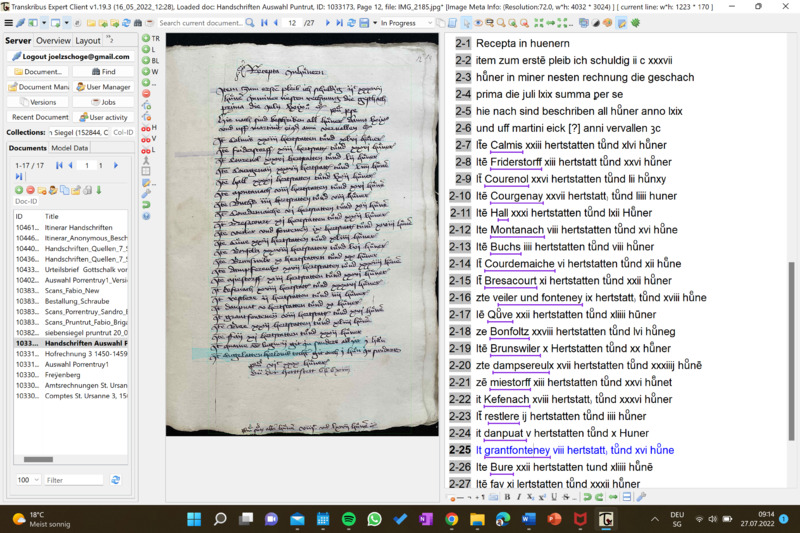This screenshot has height=533, width=800.
Task: Toggle italic formatting in transcription editor
Action: click(x=520, y=497)
